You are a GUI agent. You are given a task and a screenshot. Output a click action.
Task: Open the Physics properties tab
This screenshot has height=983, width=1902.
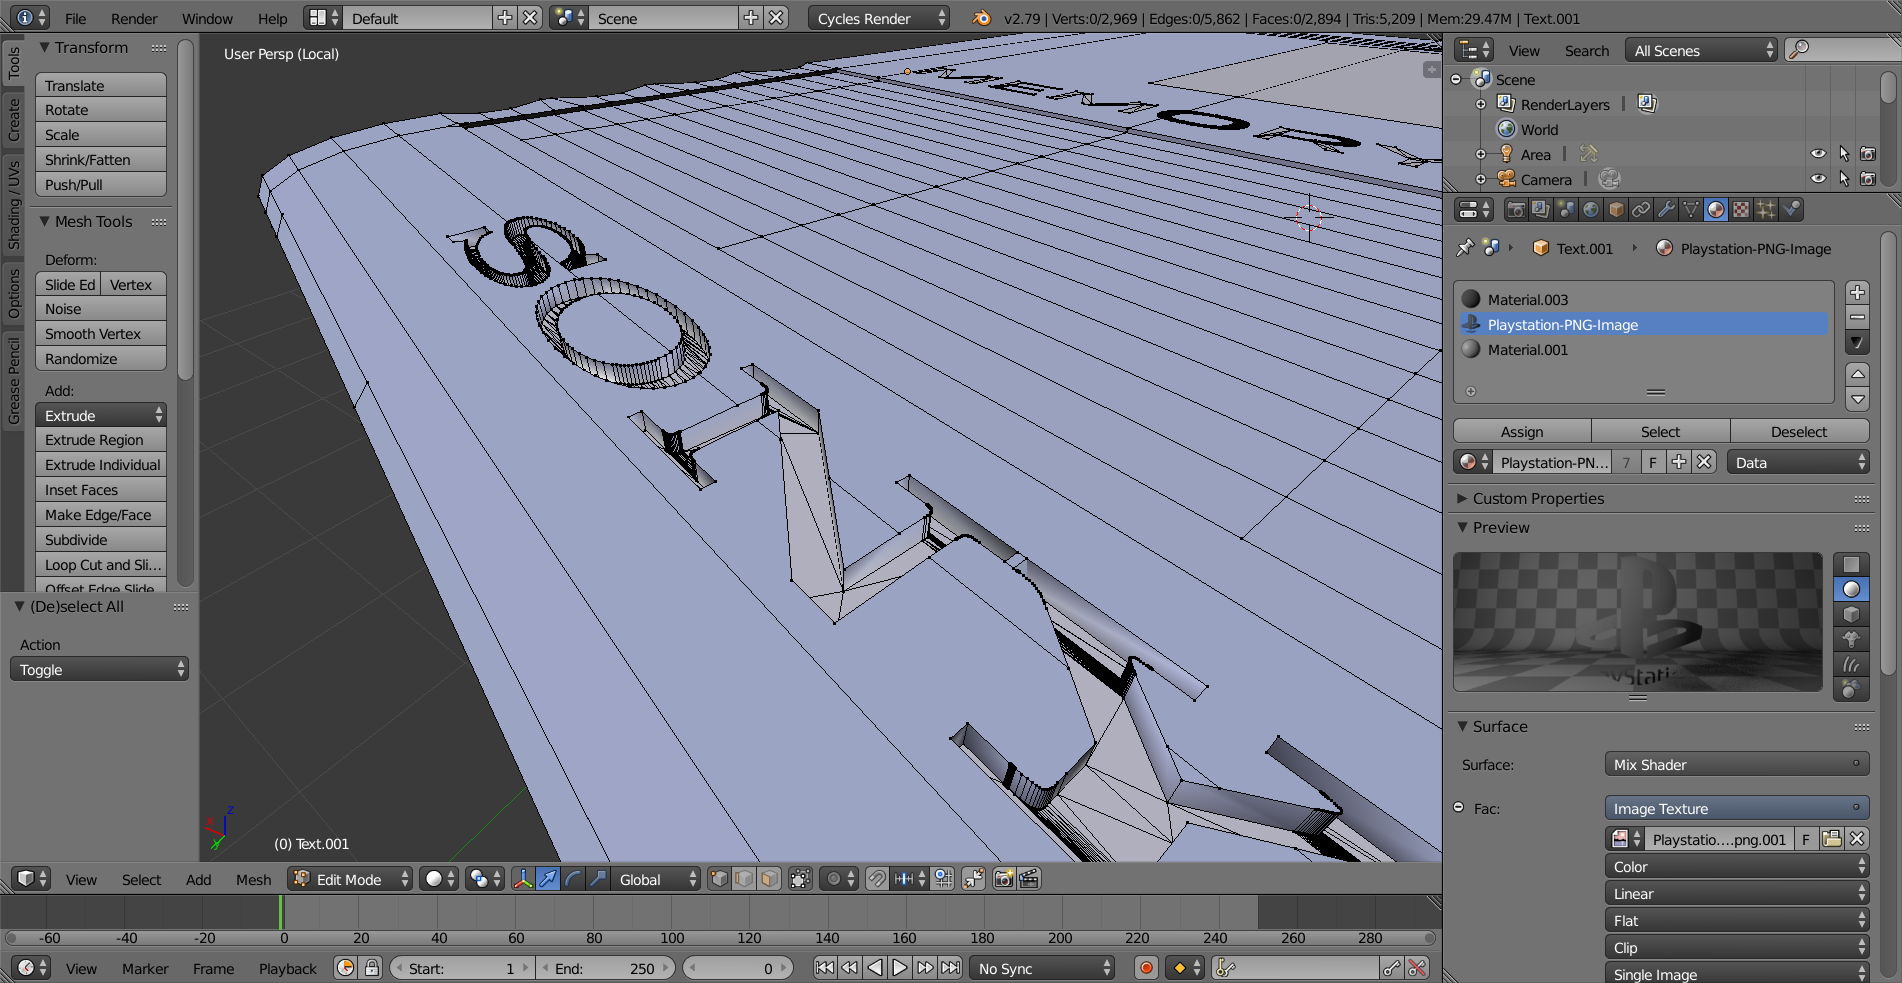[x=1791, y=210]
